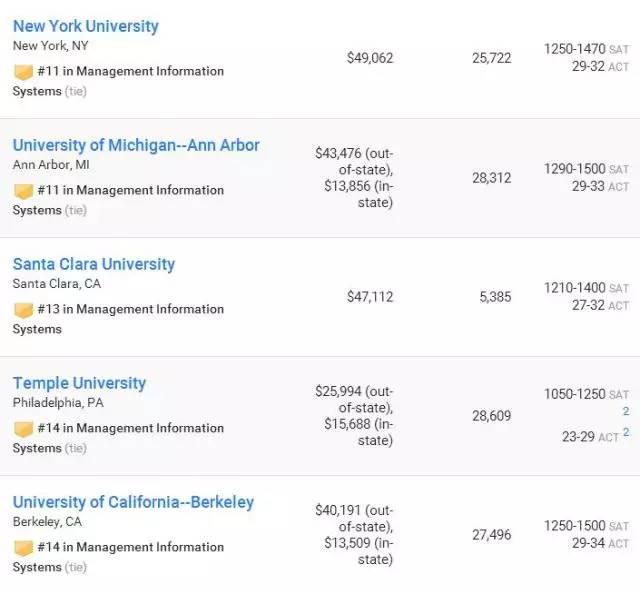
Task: Click Temple University's 28,609 enrollment figure
Action: point(491,415)
